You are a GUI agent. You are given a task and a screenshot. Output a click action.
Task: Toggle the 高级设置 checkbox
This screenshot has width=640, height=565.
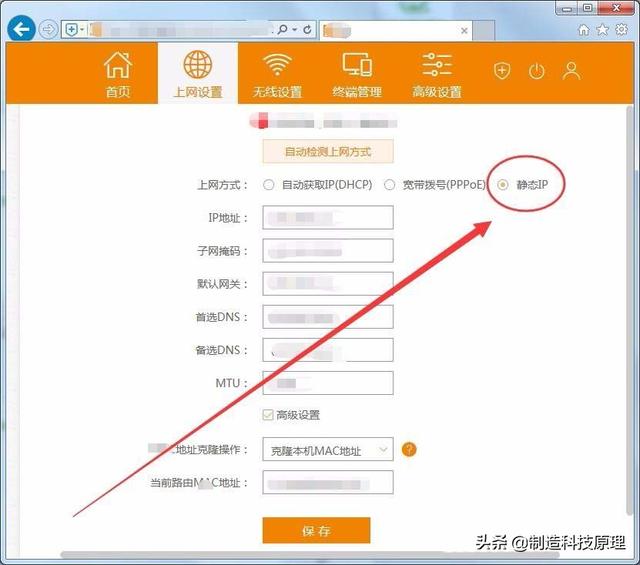(268, 415)
